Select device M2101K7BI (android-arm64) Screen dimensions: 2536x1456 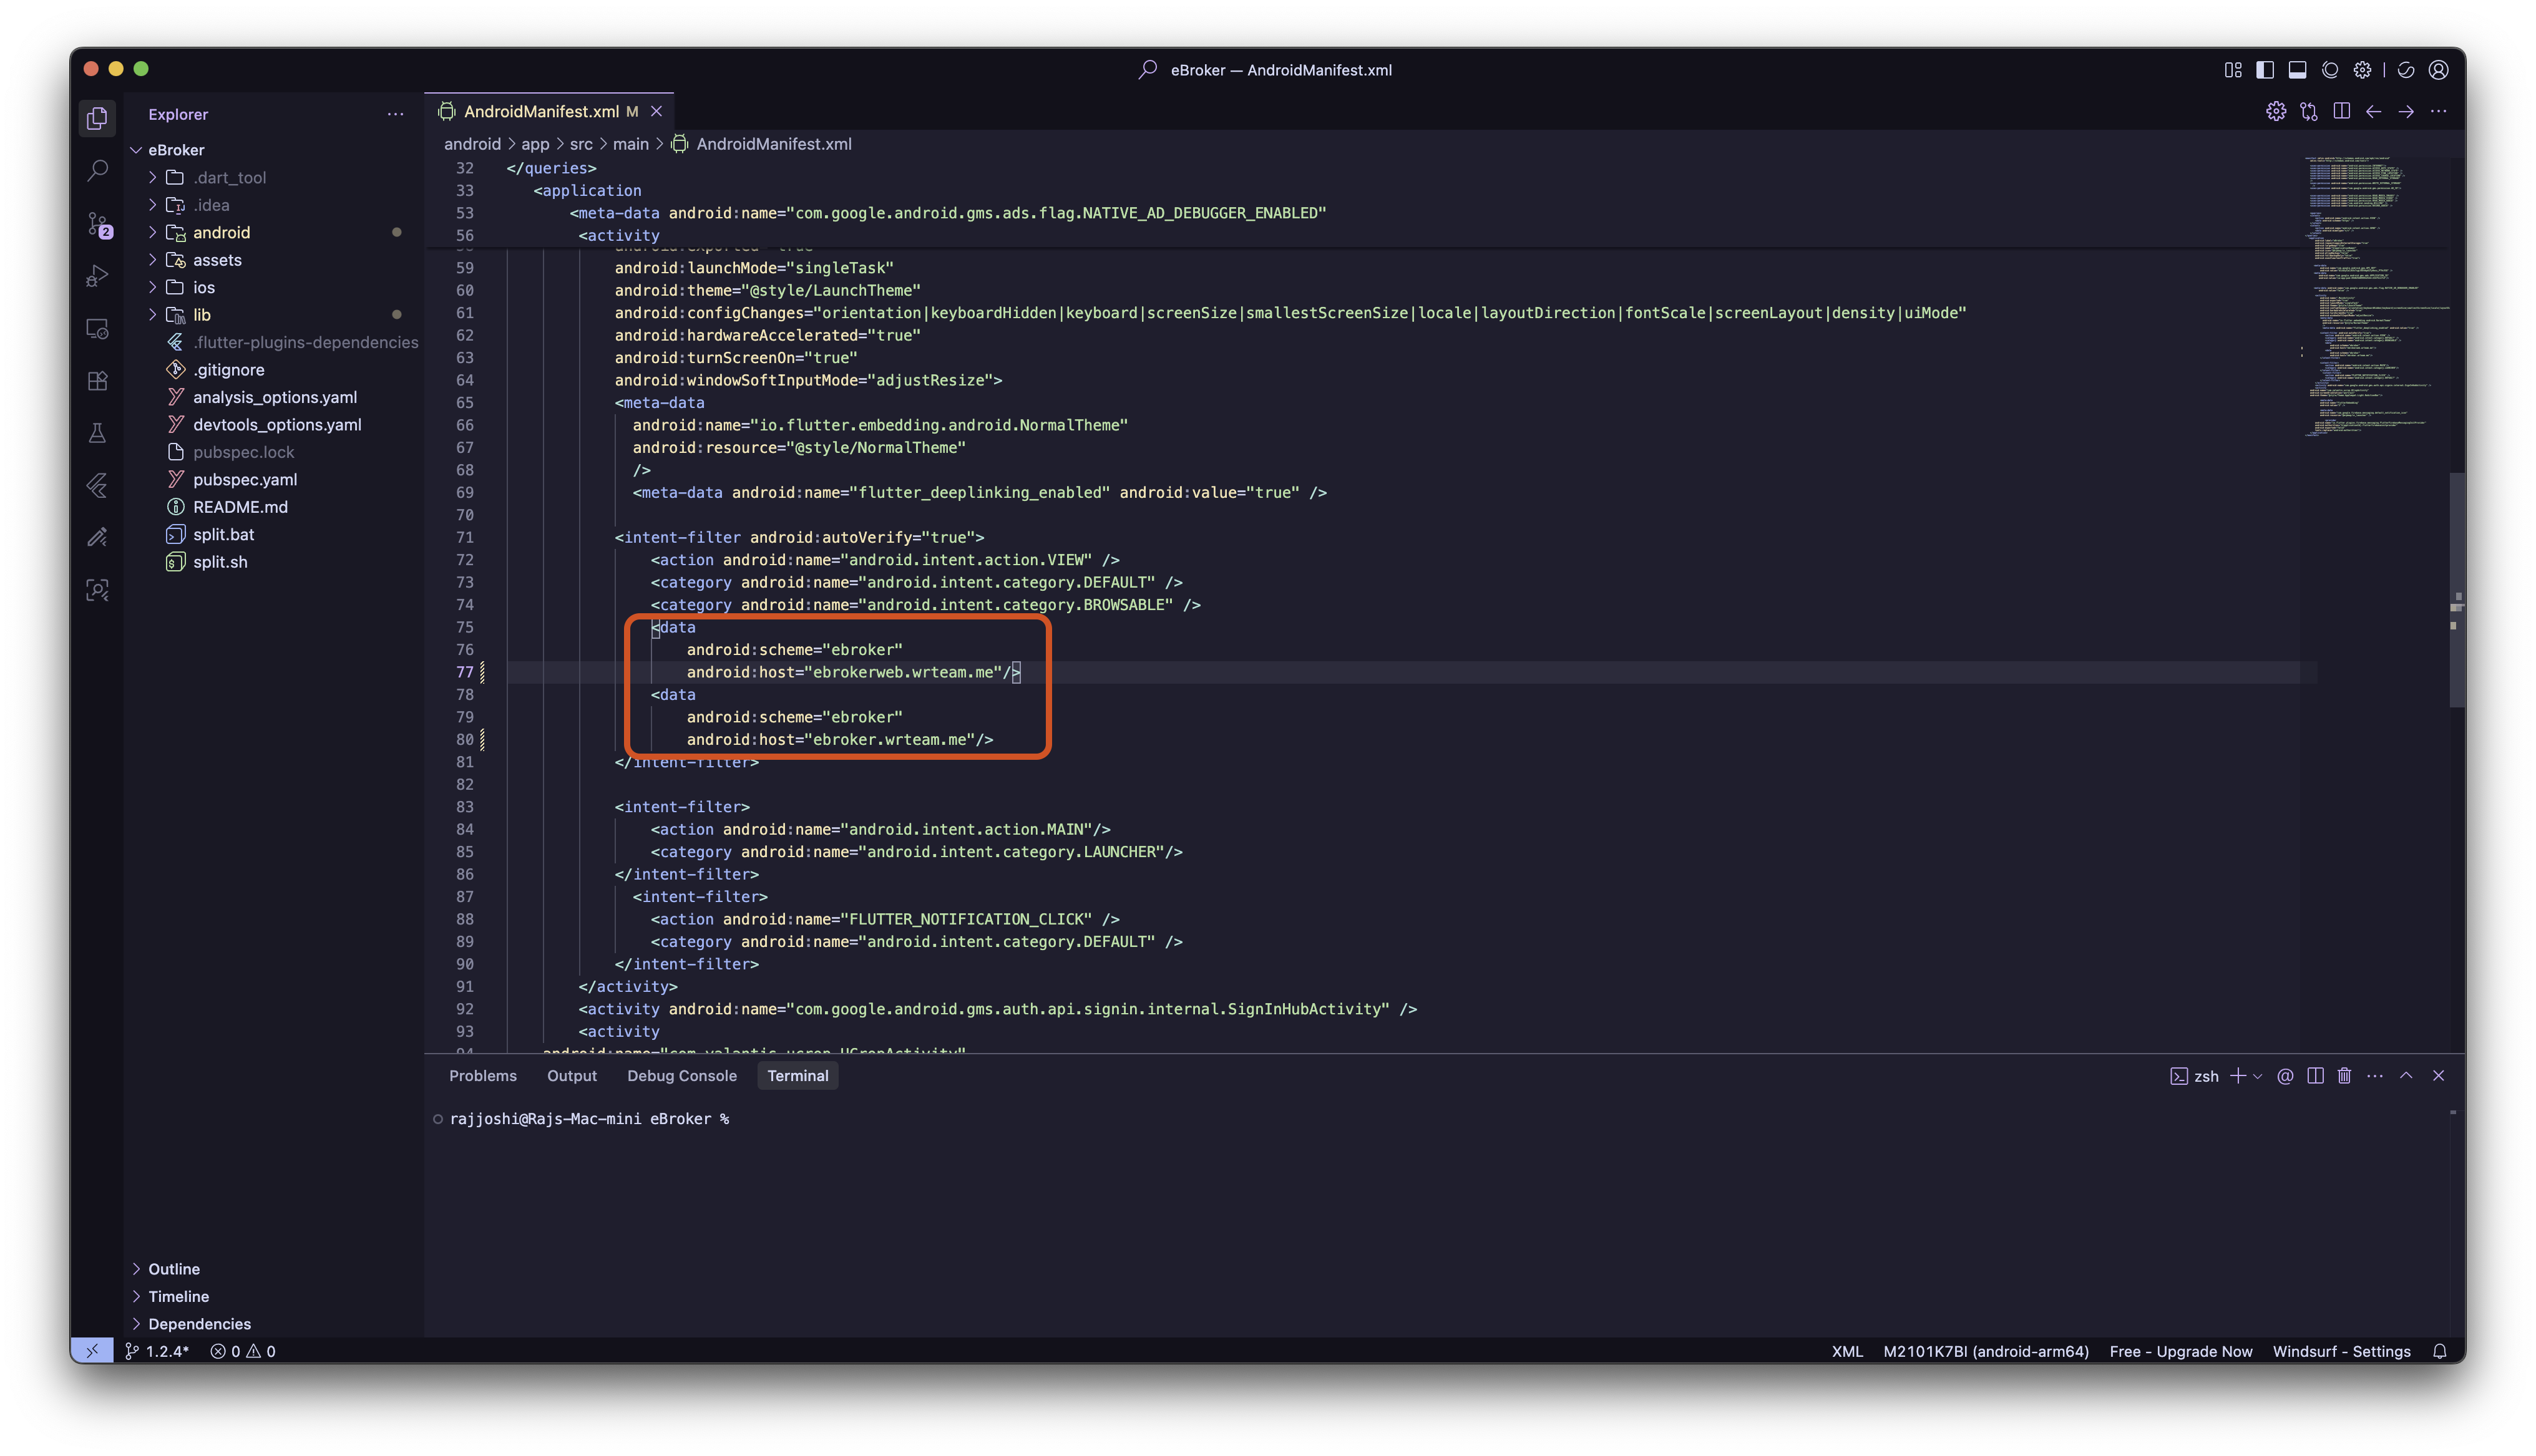(x=1986, y=1351)
